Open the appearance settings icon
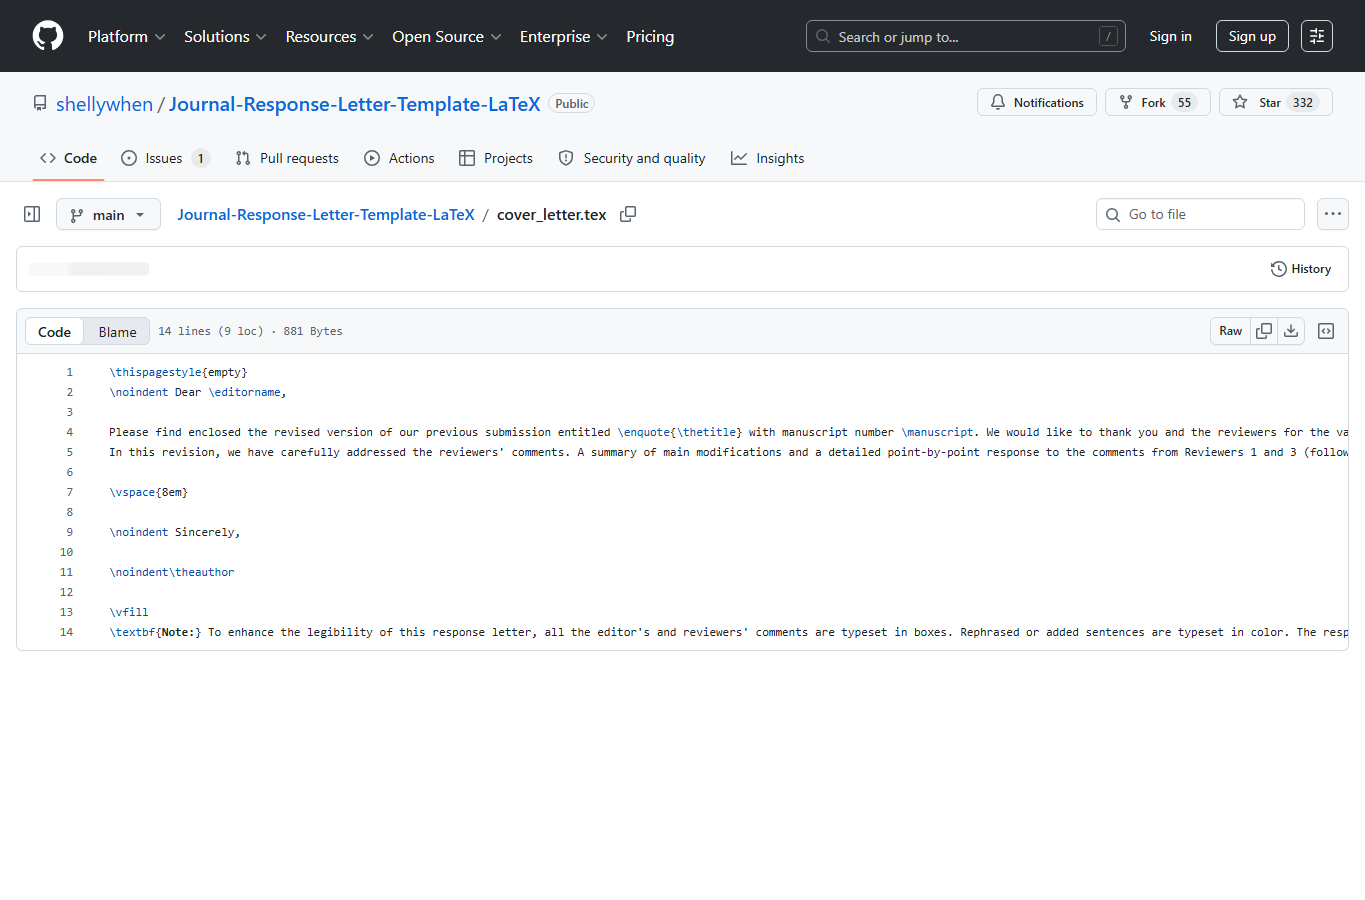 pyautogui.click(x=1317, y=36)
